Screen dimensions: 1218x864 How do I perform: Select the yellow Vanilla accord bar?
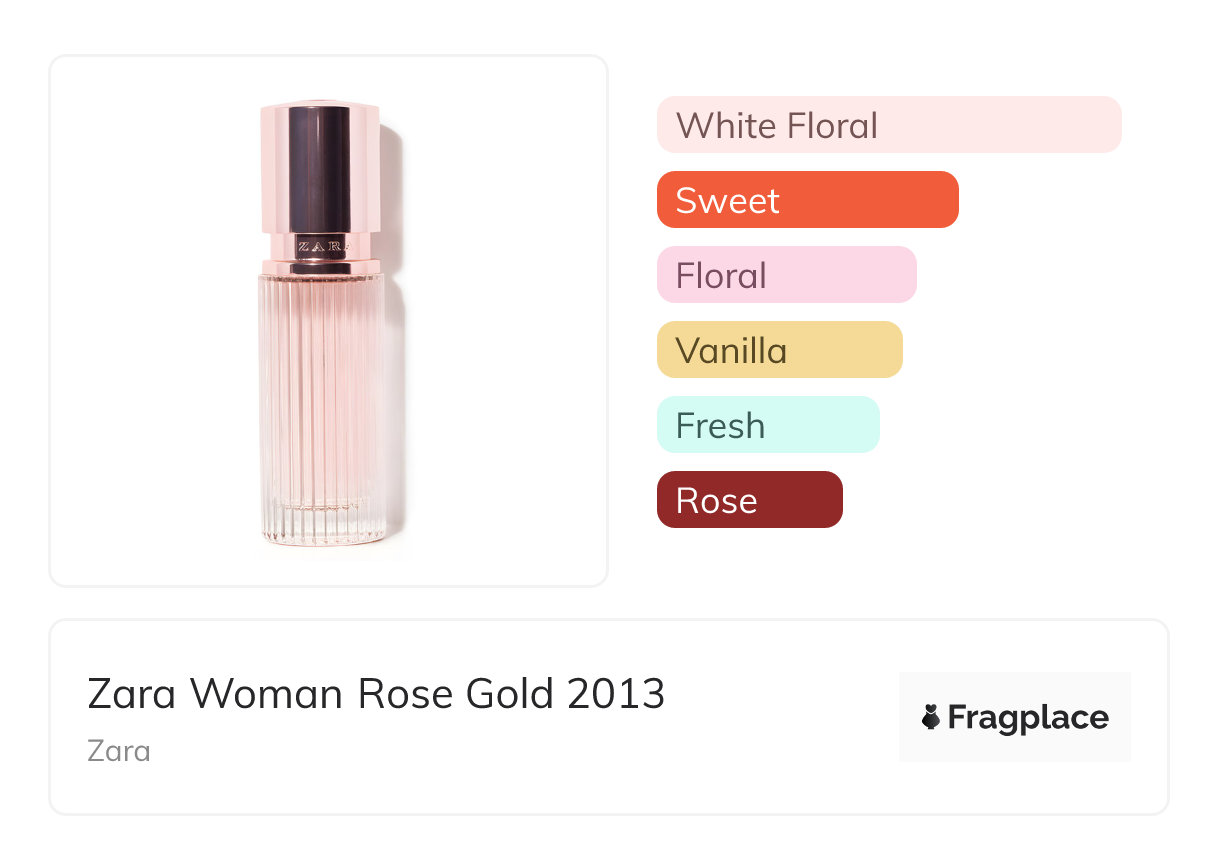pyautogui.click(x=779, y=350)
